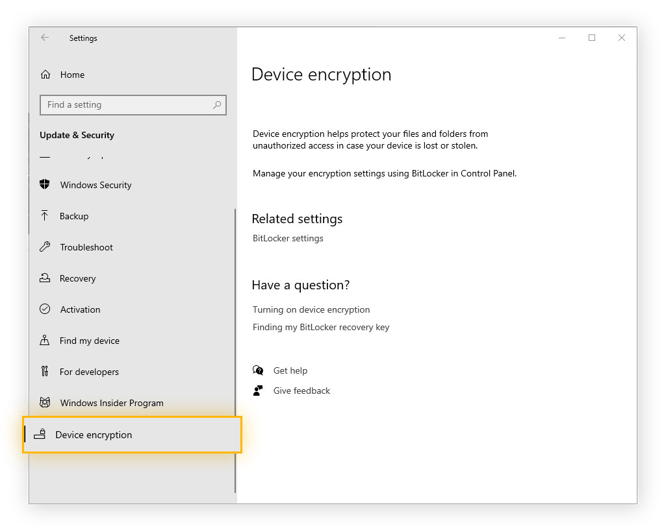Go to Home settings page

point(72,75)
